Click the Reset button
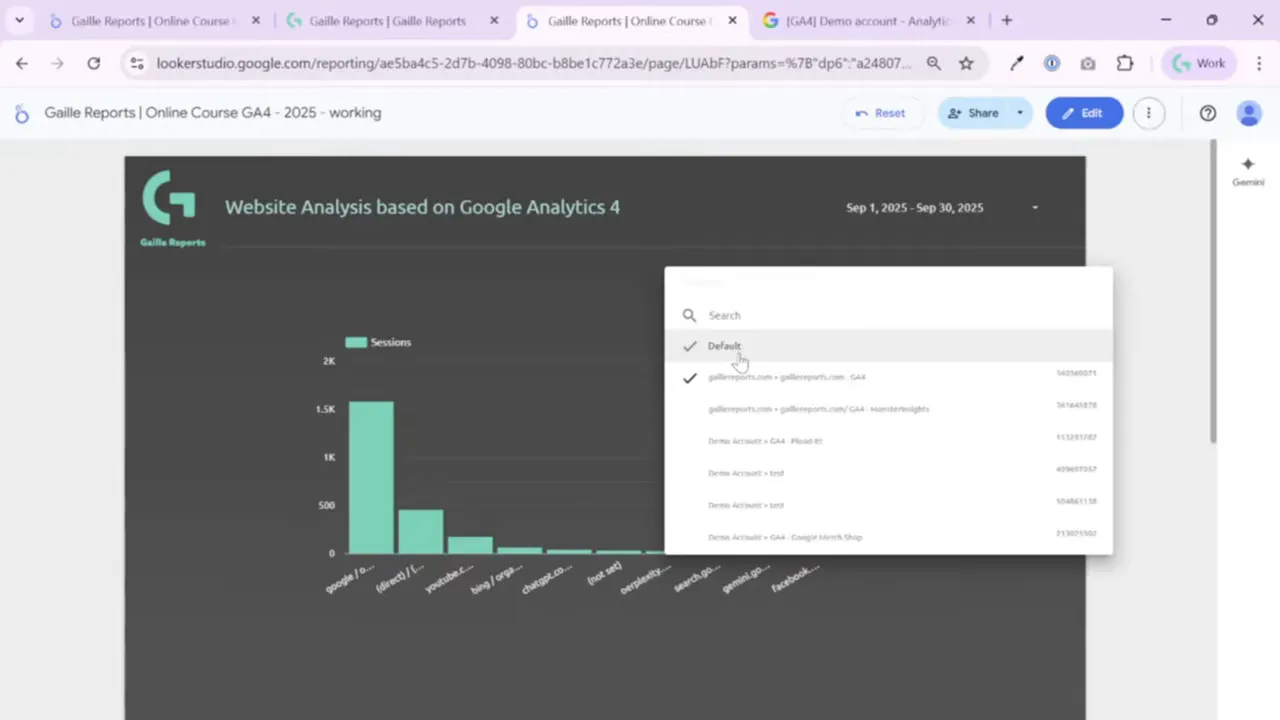The height and width of the screenshot is (720, 1280). pos(880,113)
